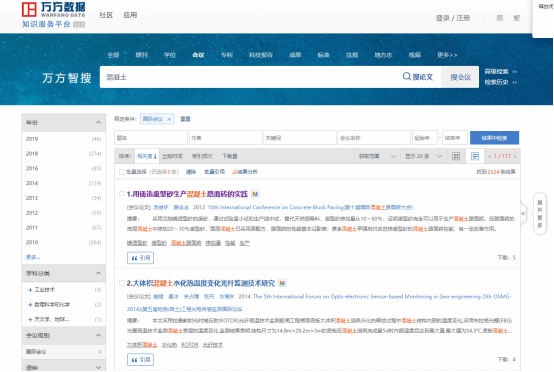The height and width of the screenshot is (372, 554).
Task: Click the 登录 / 注册 link
Action: [453, 18]
